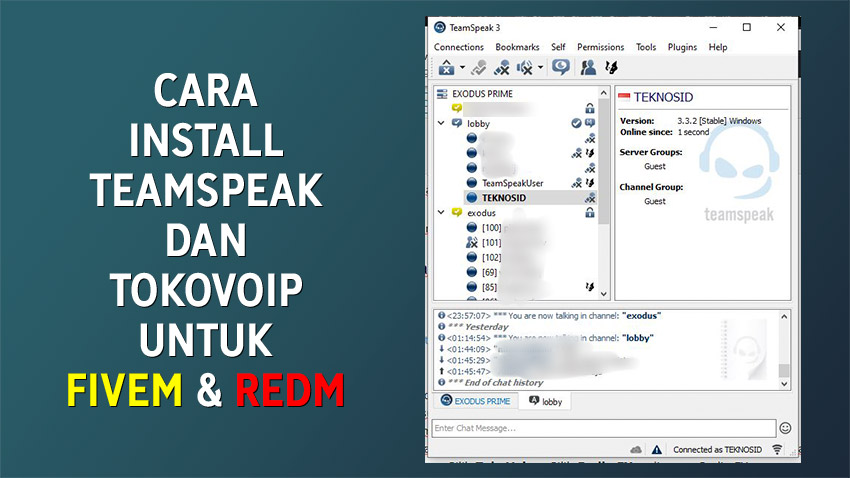Open the connect button dropdown arrow

(x=462, y=68)
